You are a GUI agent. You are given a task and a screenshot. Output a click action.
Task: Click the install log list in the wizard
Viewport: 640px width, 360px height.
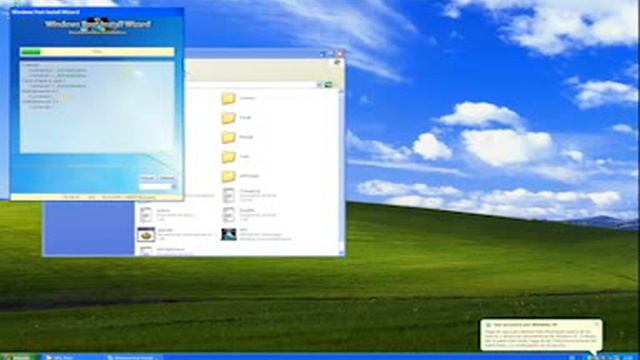click(97, 107)
